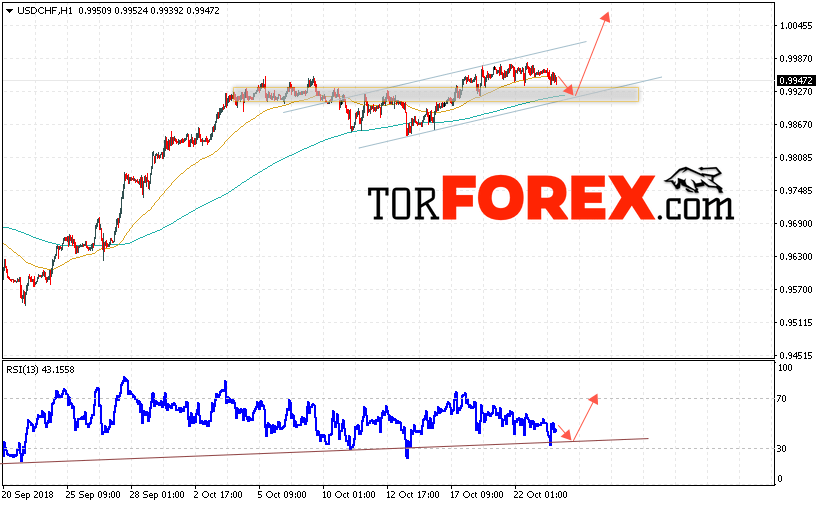Click the 1.00455 price axis label
817x506 pixels.
796,26
